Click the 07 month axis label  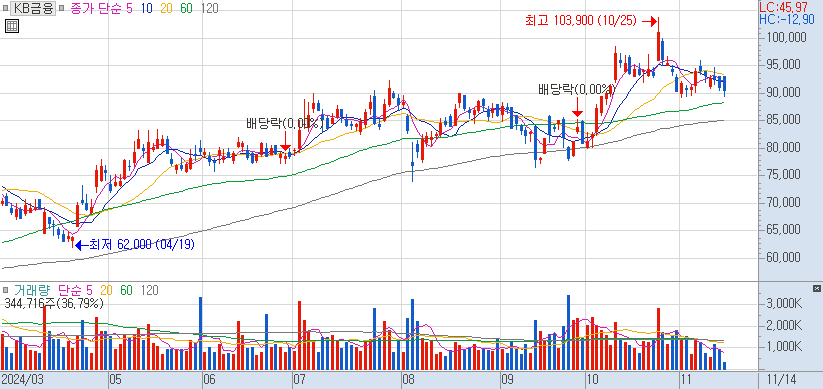[x=299, y=379]
